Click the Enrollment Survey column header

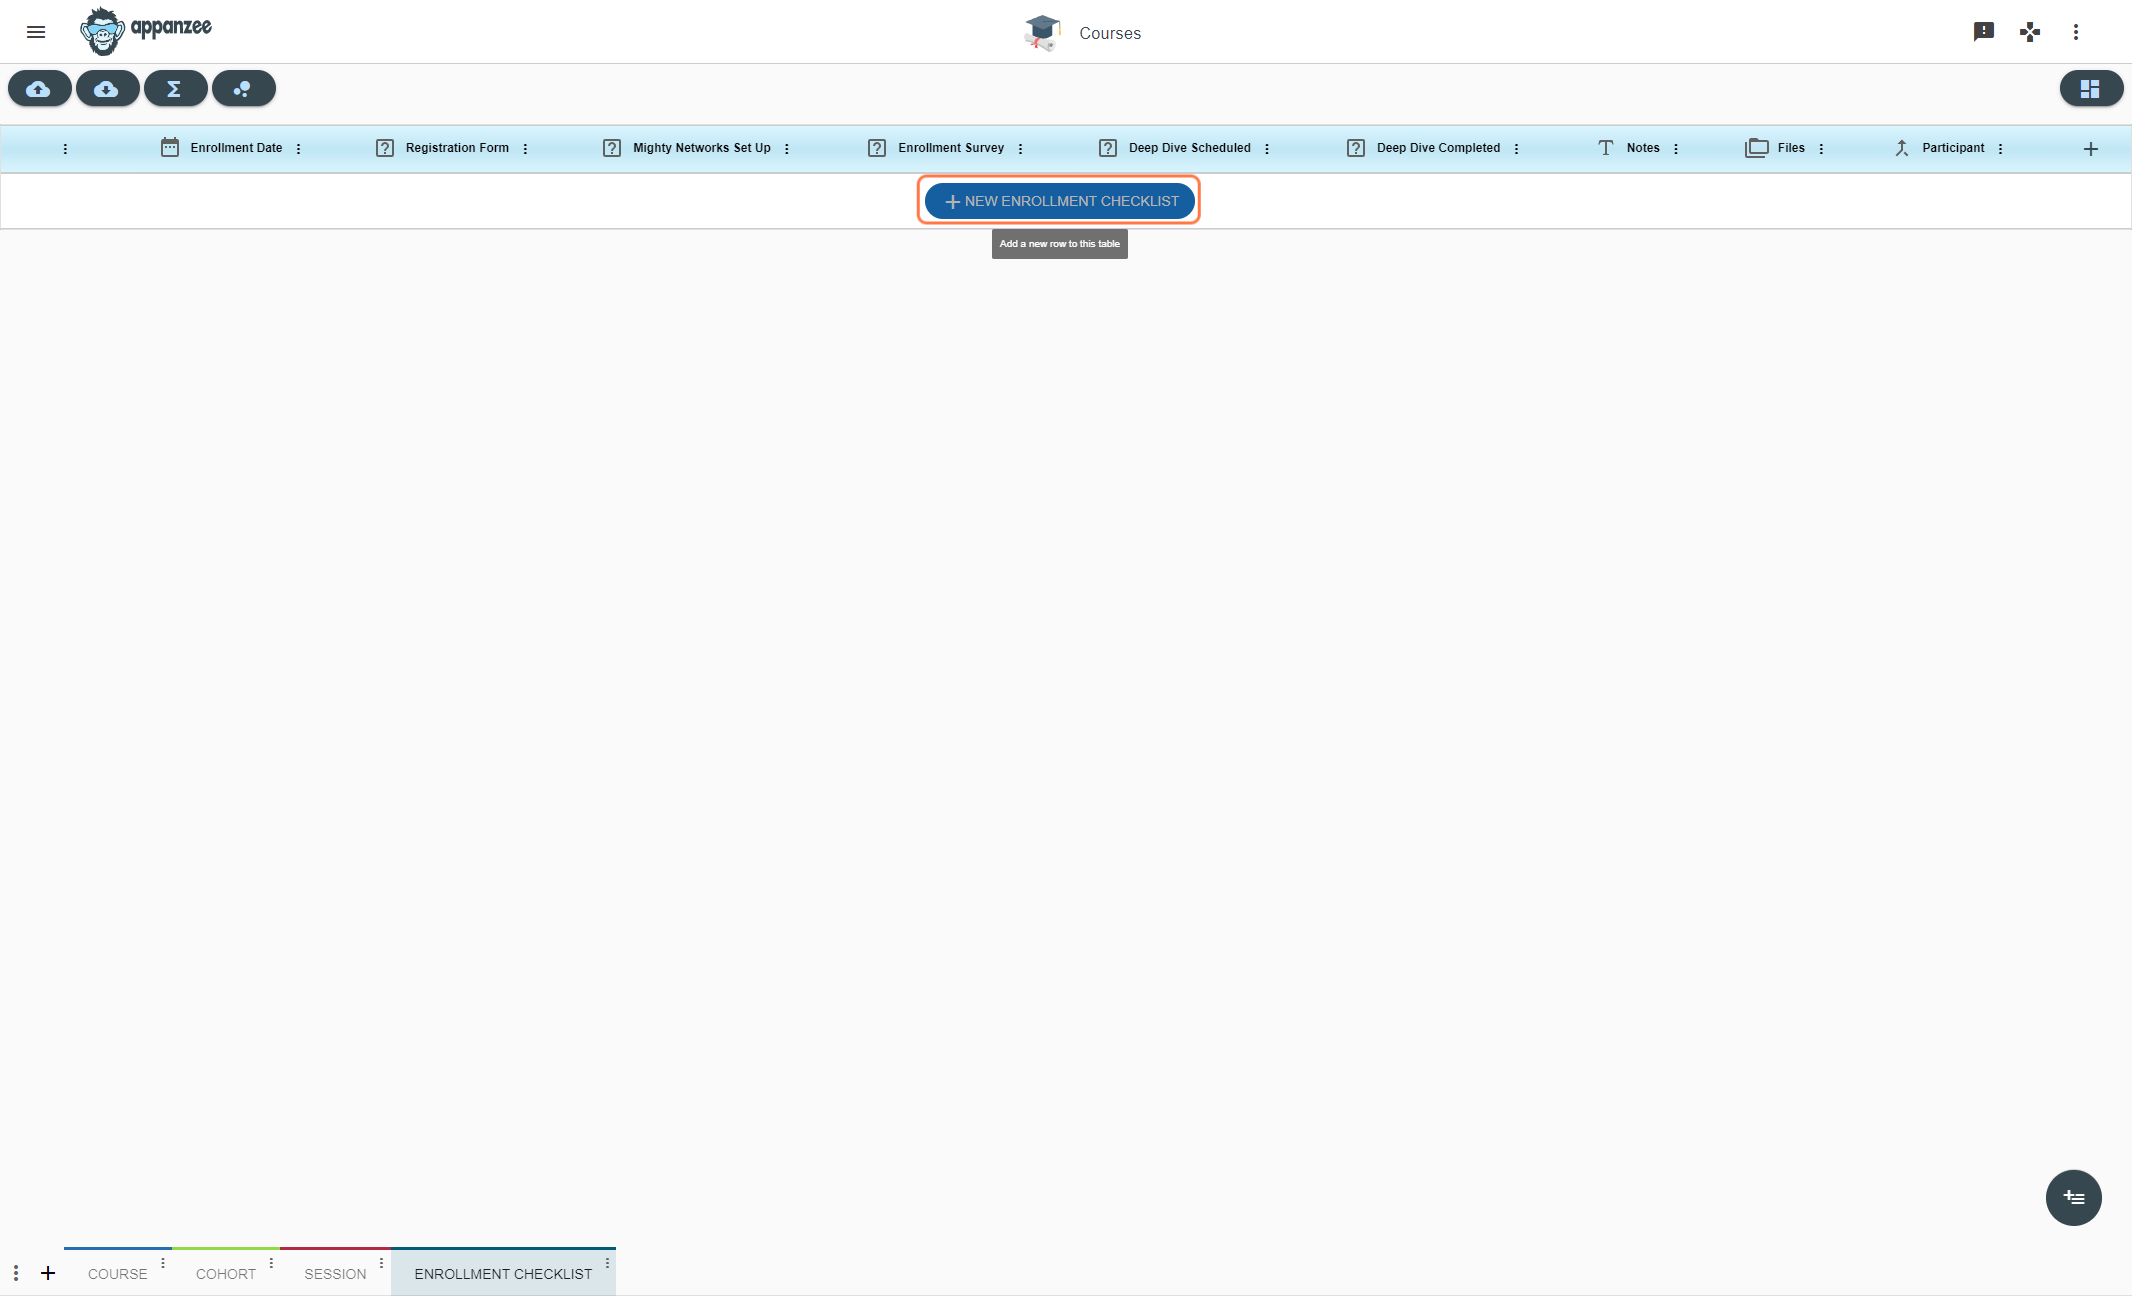(951, 148)
